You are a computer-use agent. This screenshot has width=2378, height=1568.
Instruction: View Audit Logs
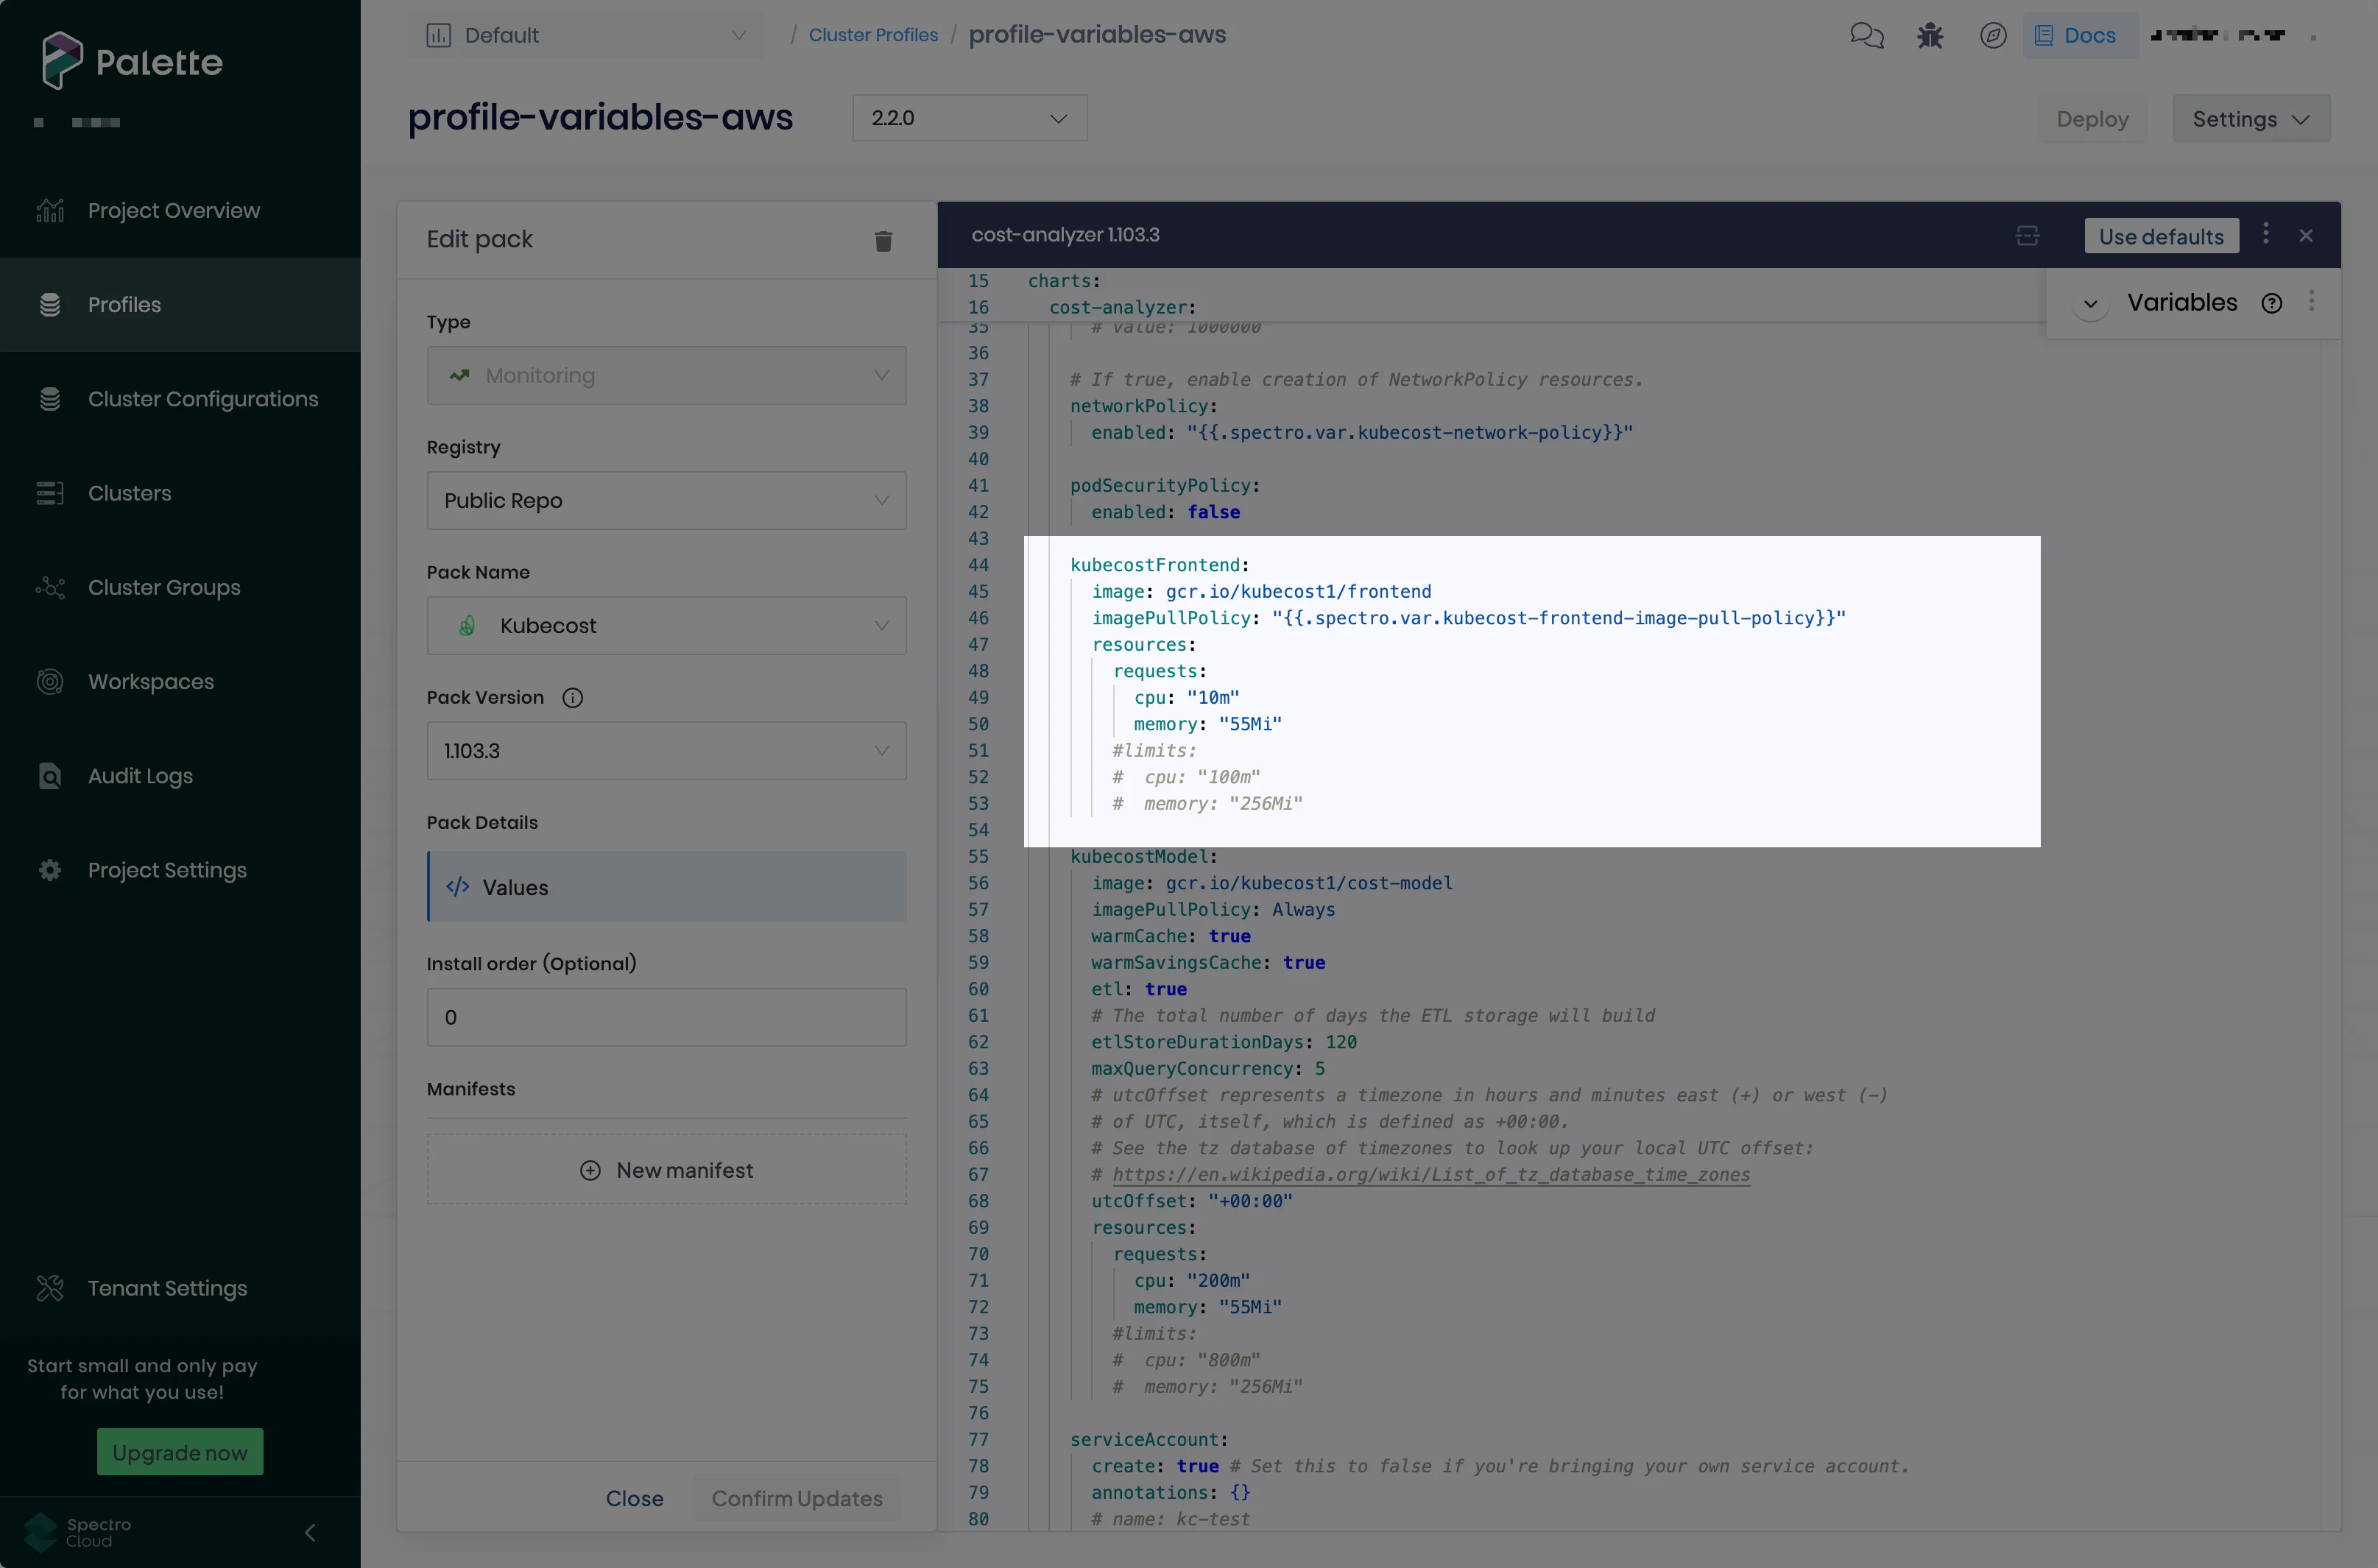pos(139,775)
